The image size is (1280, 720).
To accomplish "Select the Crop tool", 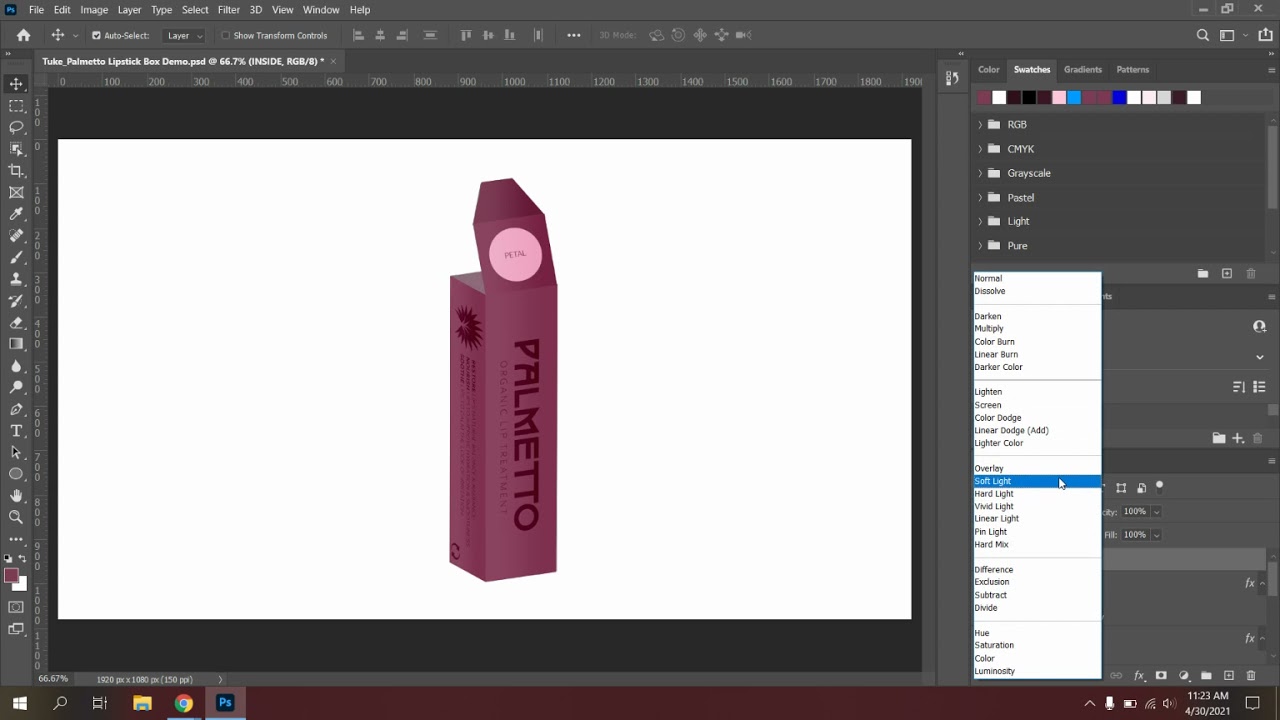I will (x=16, y=171).
